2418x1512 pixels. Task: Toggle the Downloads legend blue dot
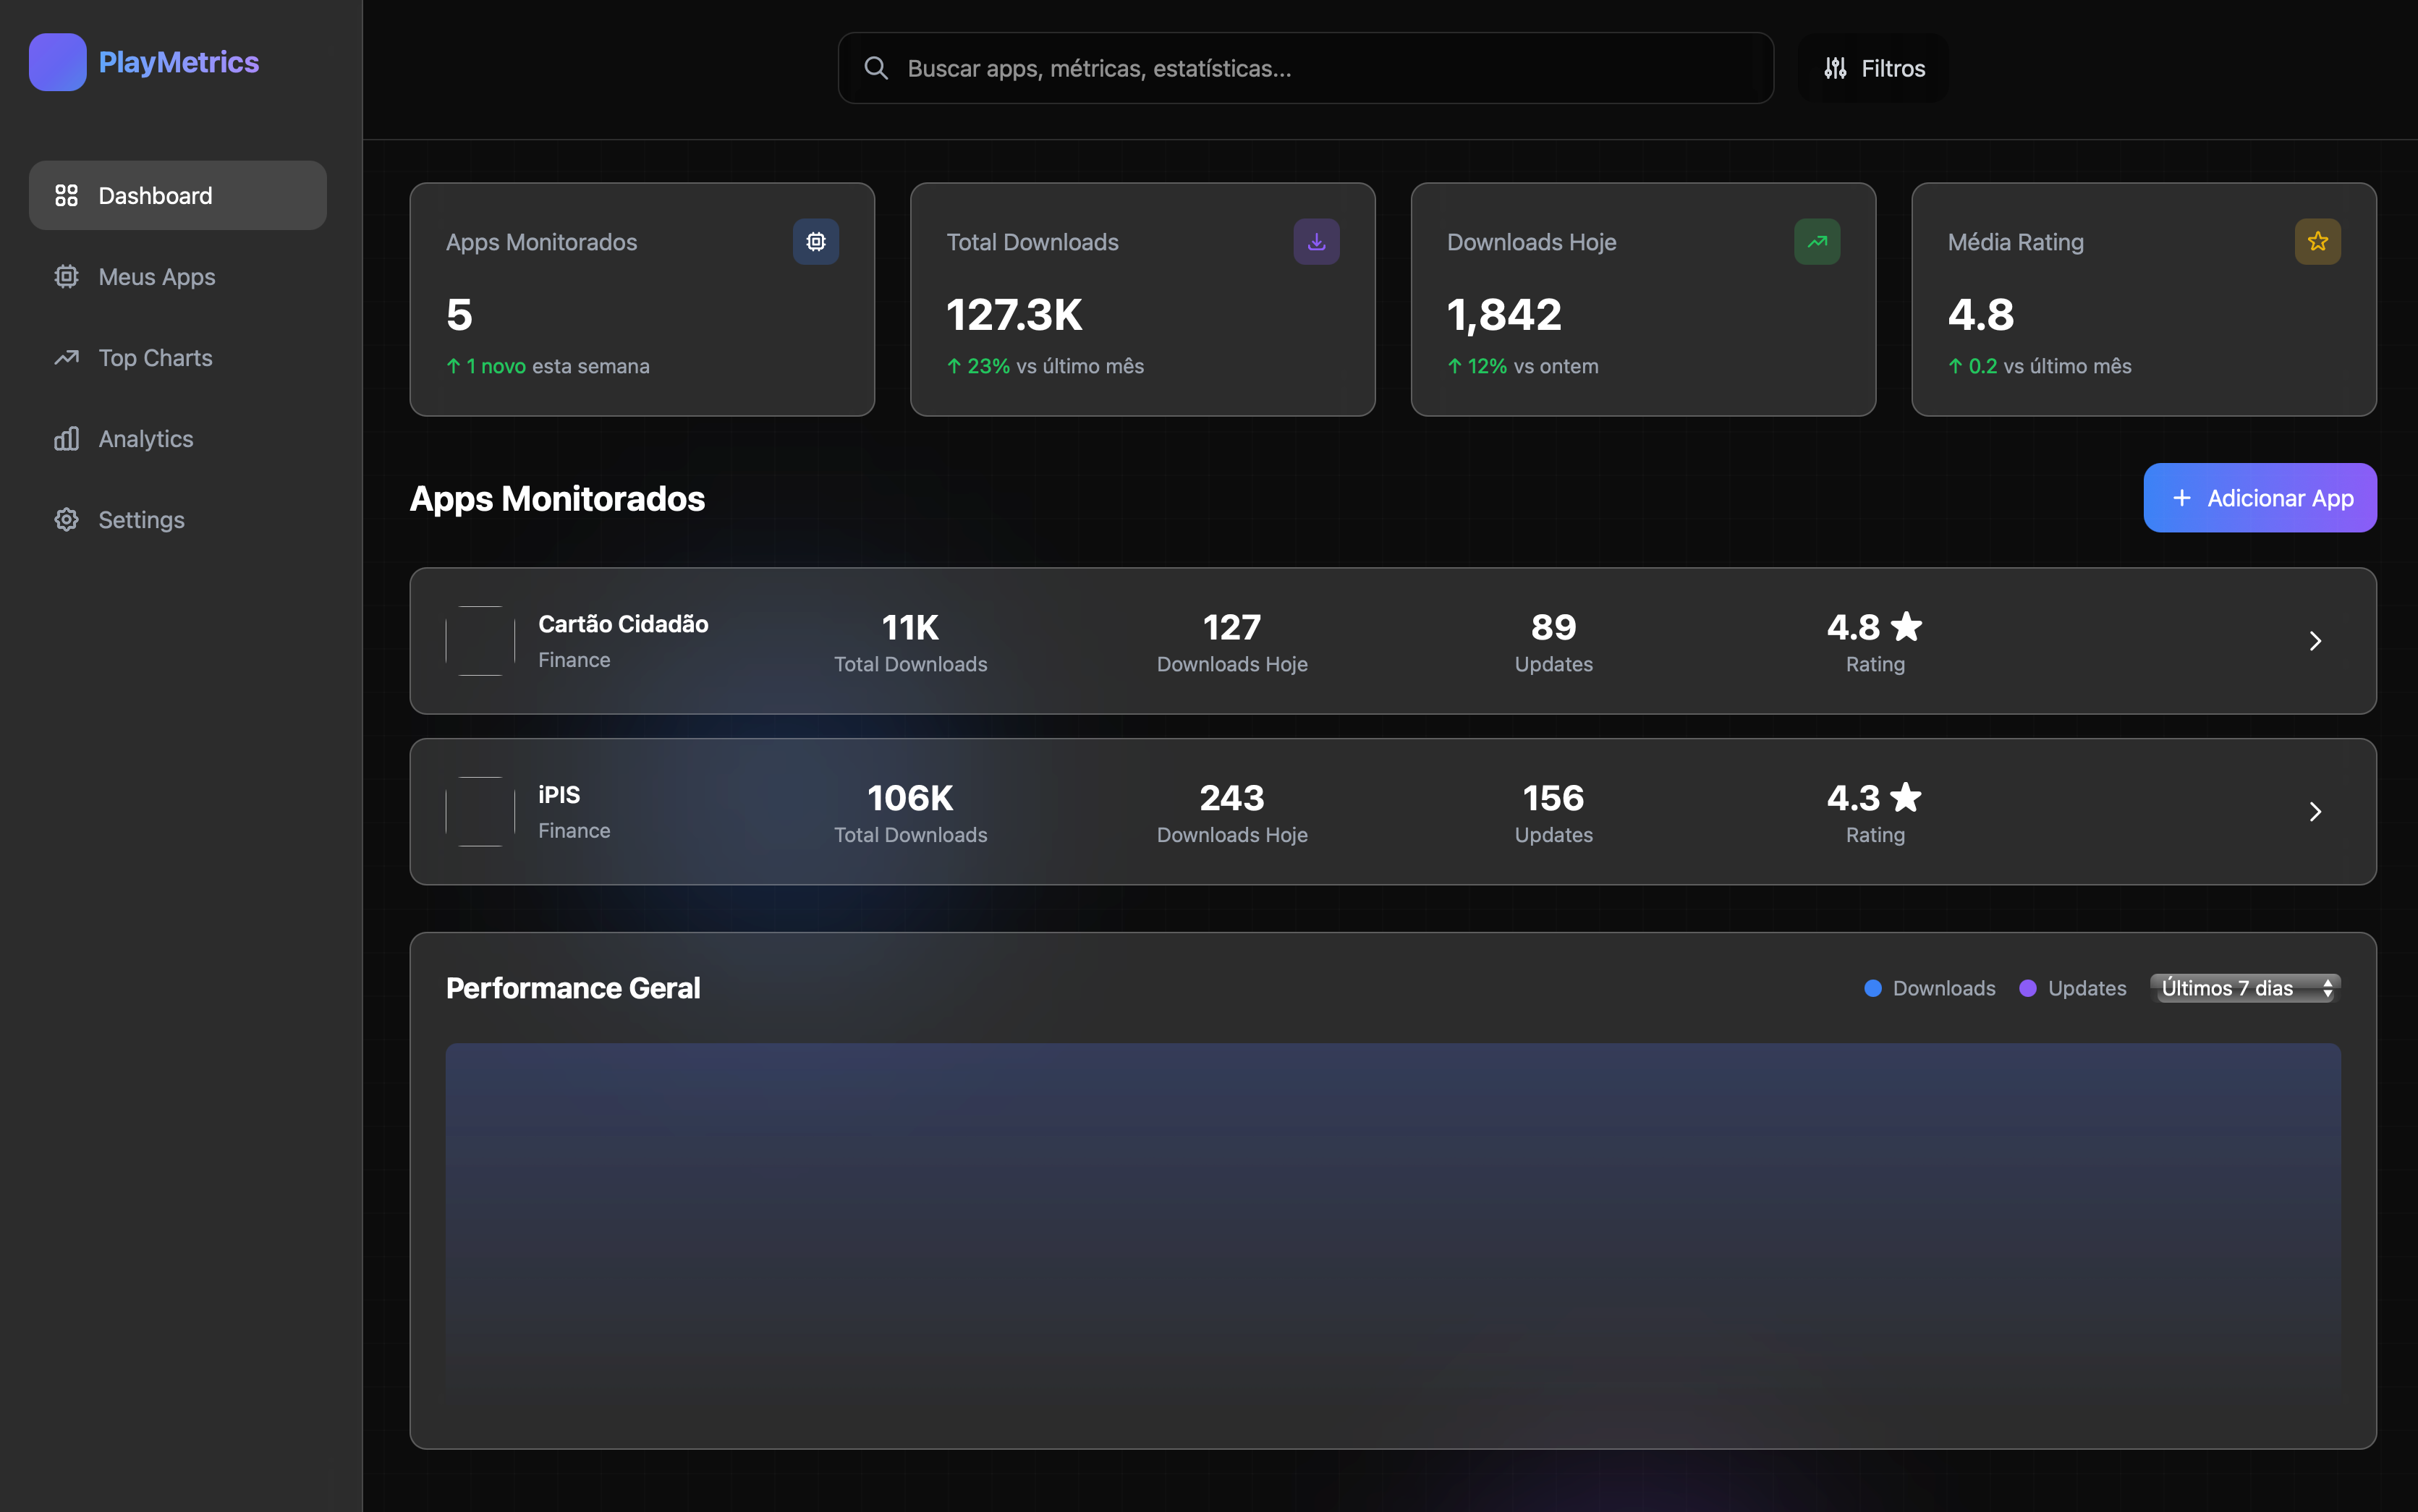tap(1873, 988)
